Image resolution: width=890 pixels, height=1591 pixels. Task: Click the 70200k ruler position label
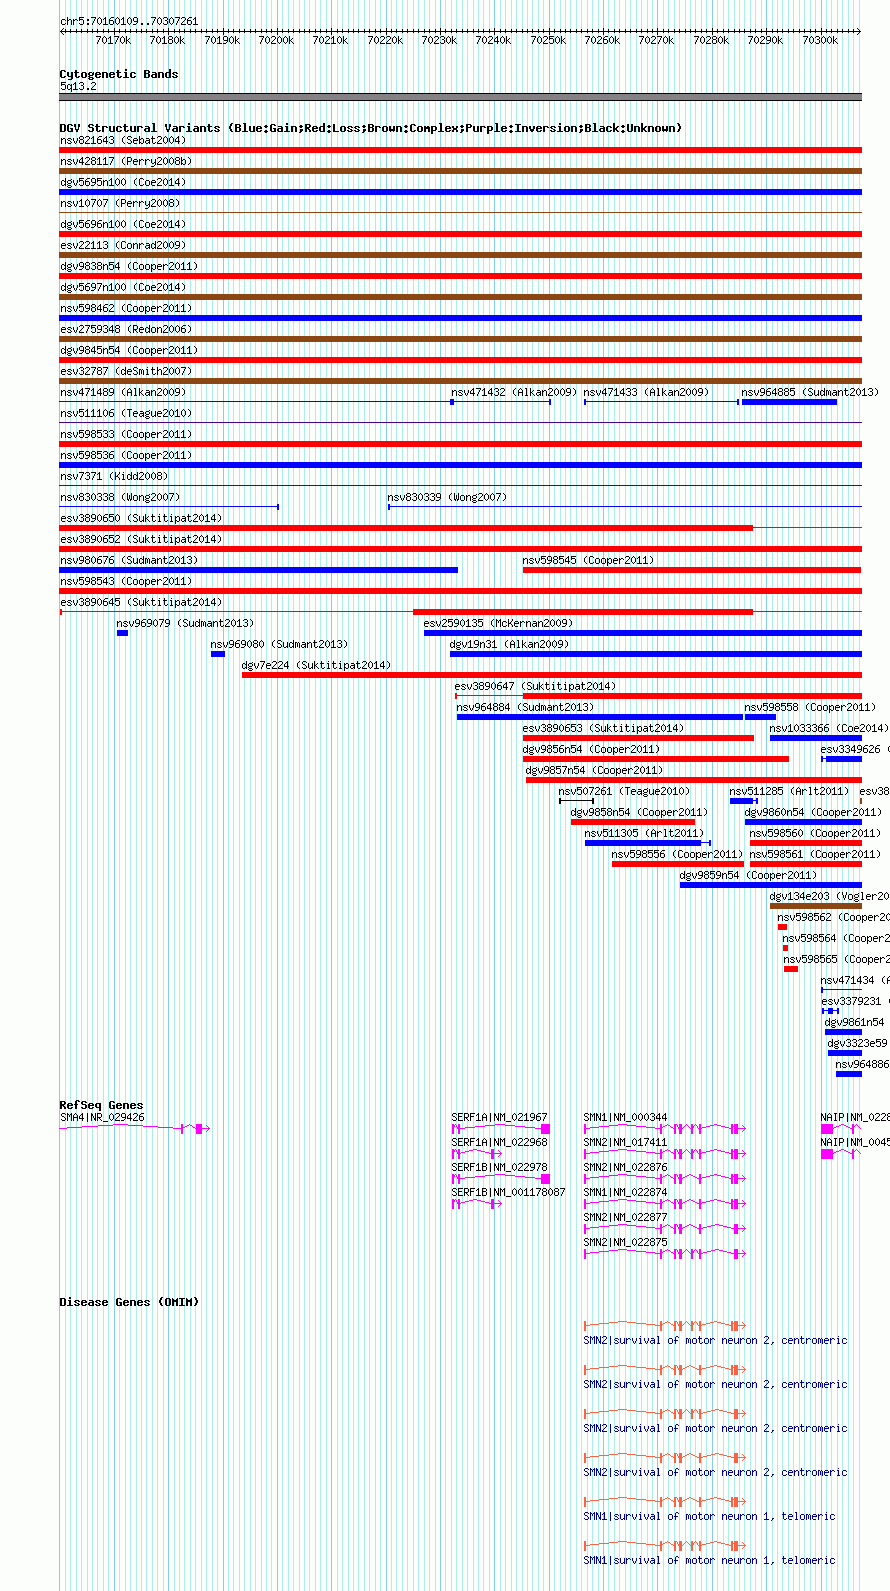pyautogui.click(x=276, y=40)
